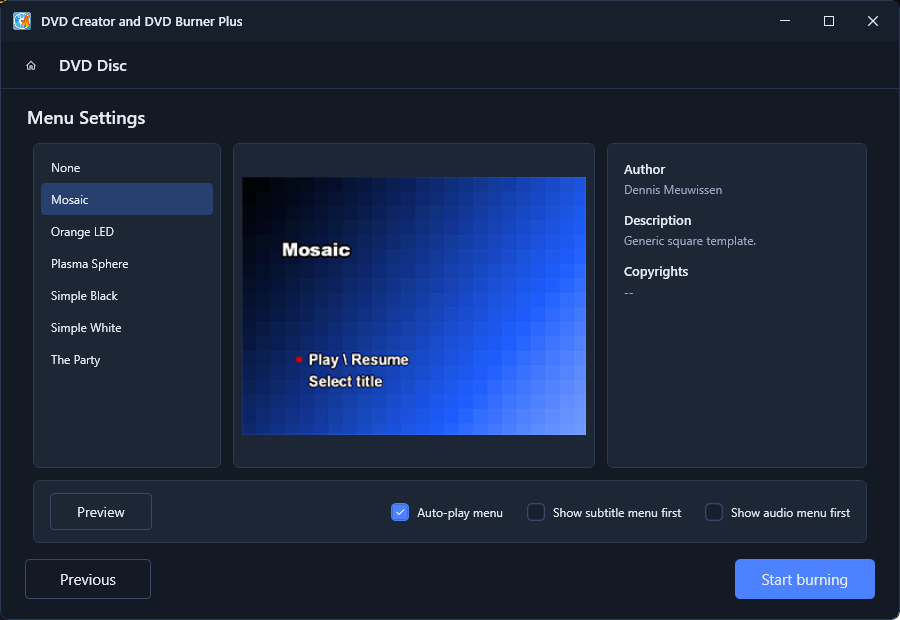Click the Copyrights label

coord(656,272)
